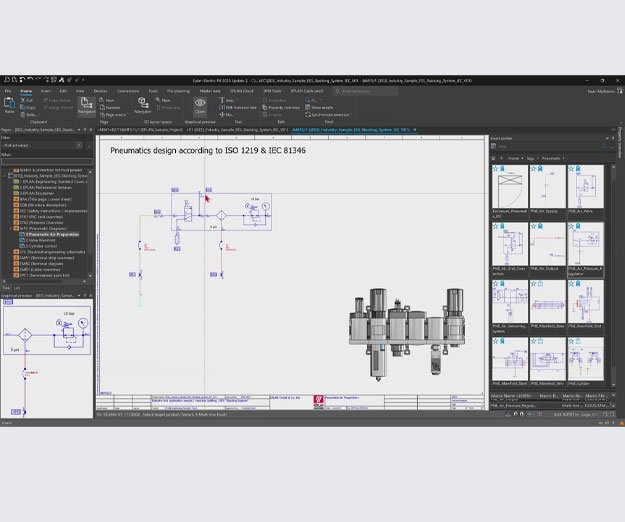This screenshot has height=522, width=625.
Task: Click the Insert center vertical scrollbar
Action: click(x=613, y=275)
